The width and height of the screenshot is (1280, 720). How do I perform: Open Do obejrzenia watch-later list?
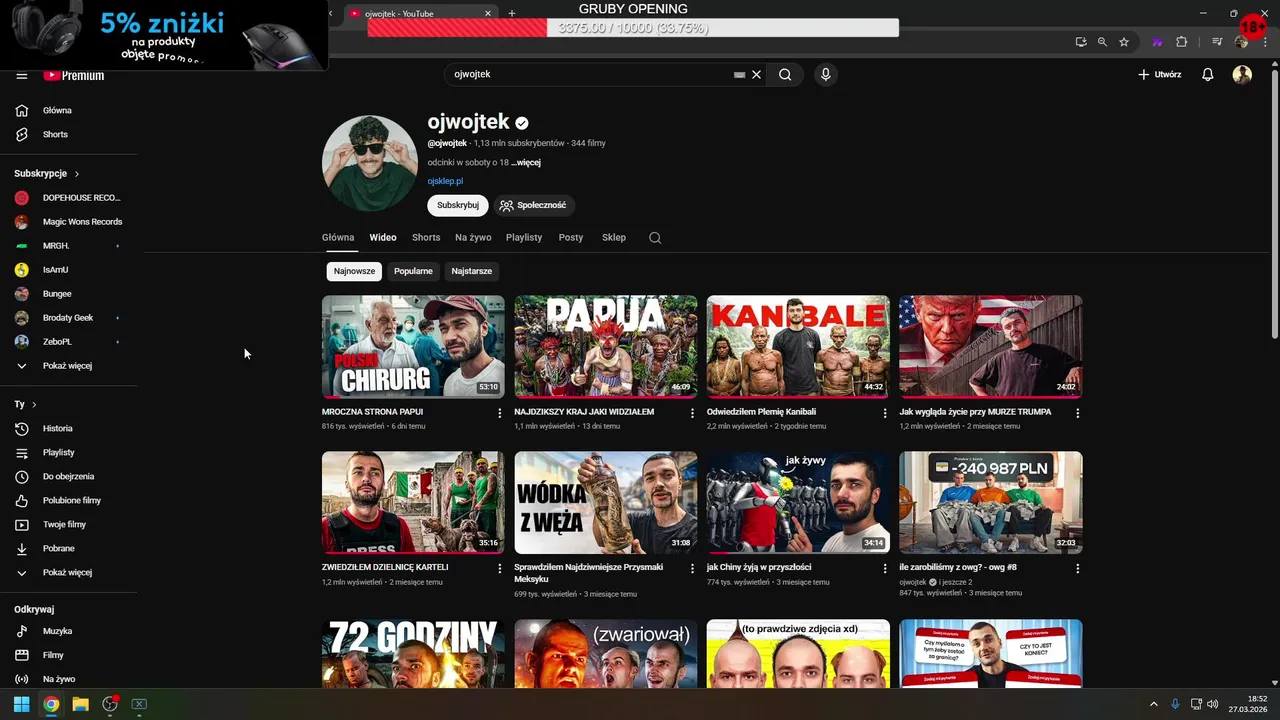pos(68,476)
